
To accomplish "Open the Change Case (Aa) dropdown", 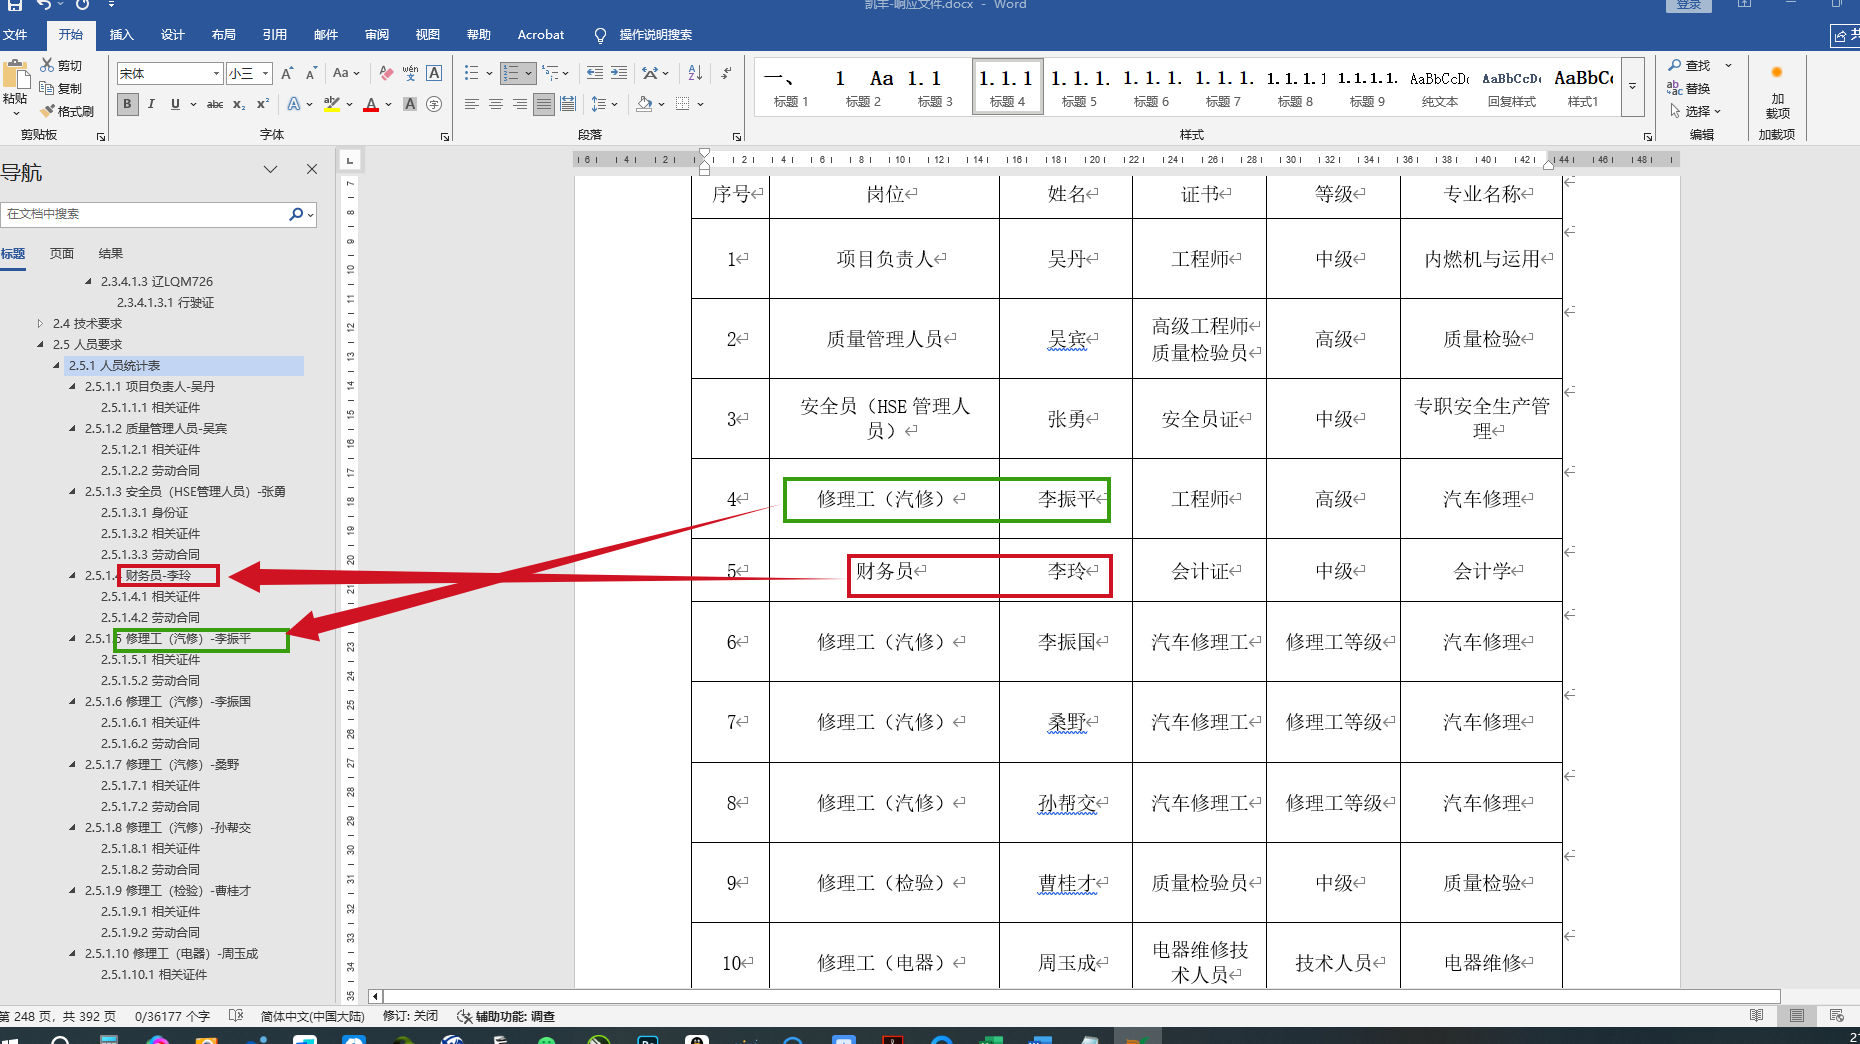I will [346, 73].
